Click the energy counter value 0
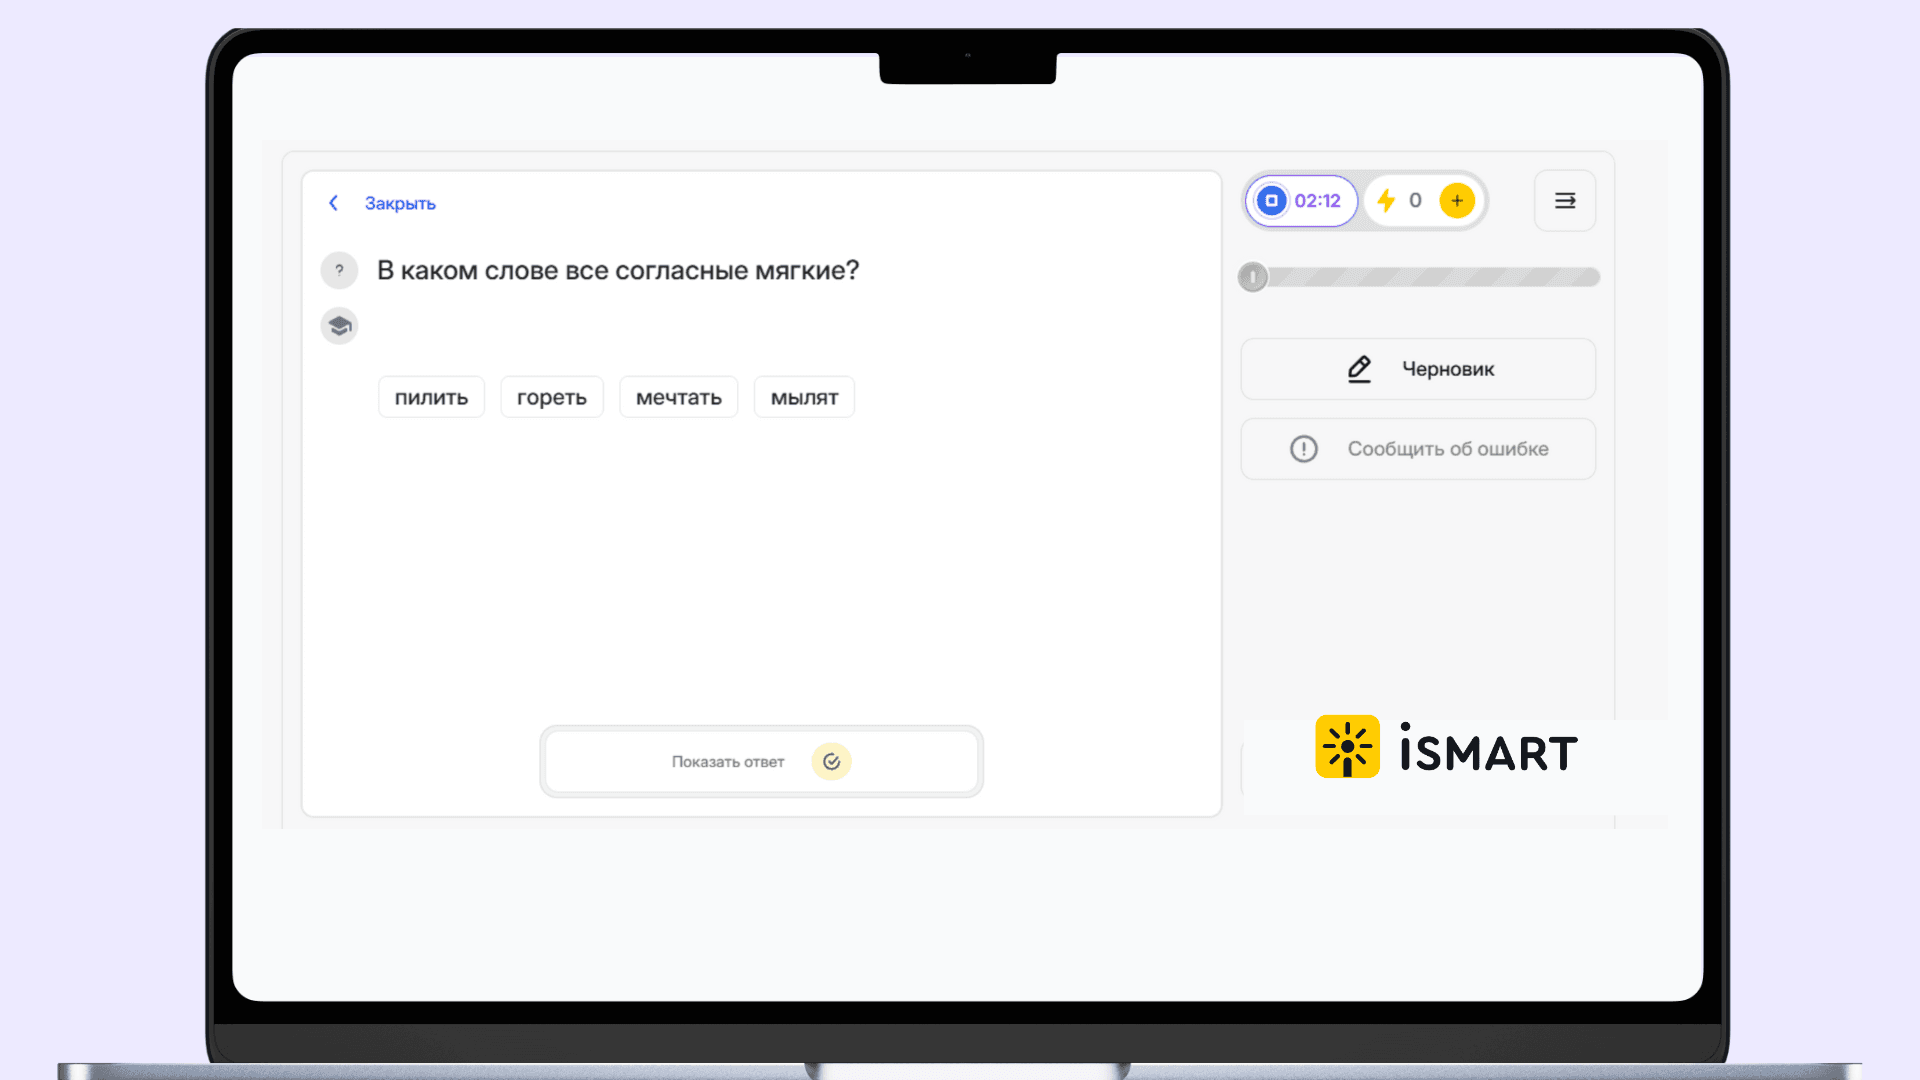The width and height of the screenshot is (1920, 1080). click(1415, 201)
